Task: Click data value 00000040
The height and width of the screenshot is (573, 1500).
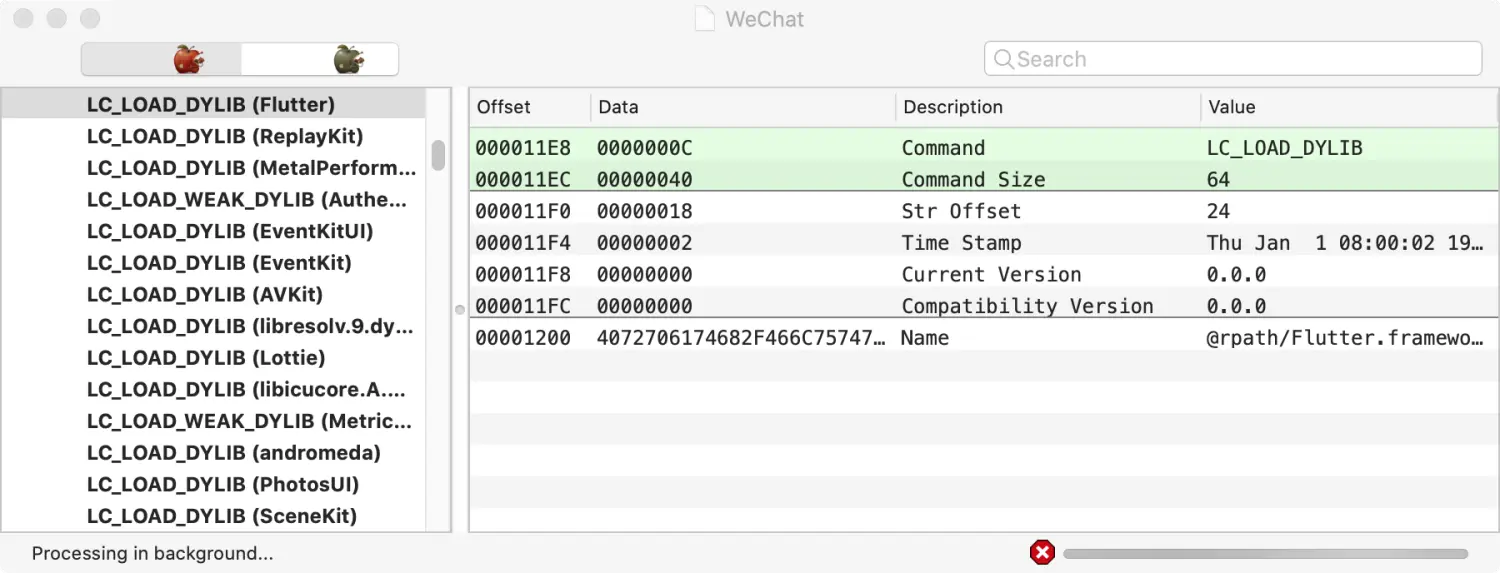Action: click(x=645, y=180)
